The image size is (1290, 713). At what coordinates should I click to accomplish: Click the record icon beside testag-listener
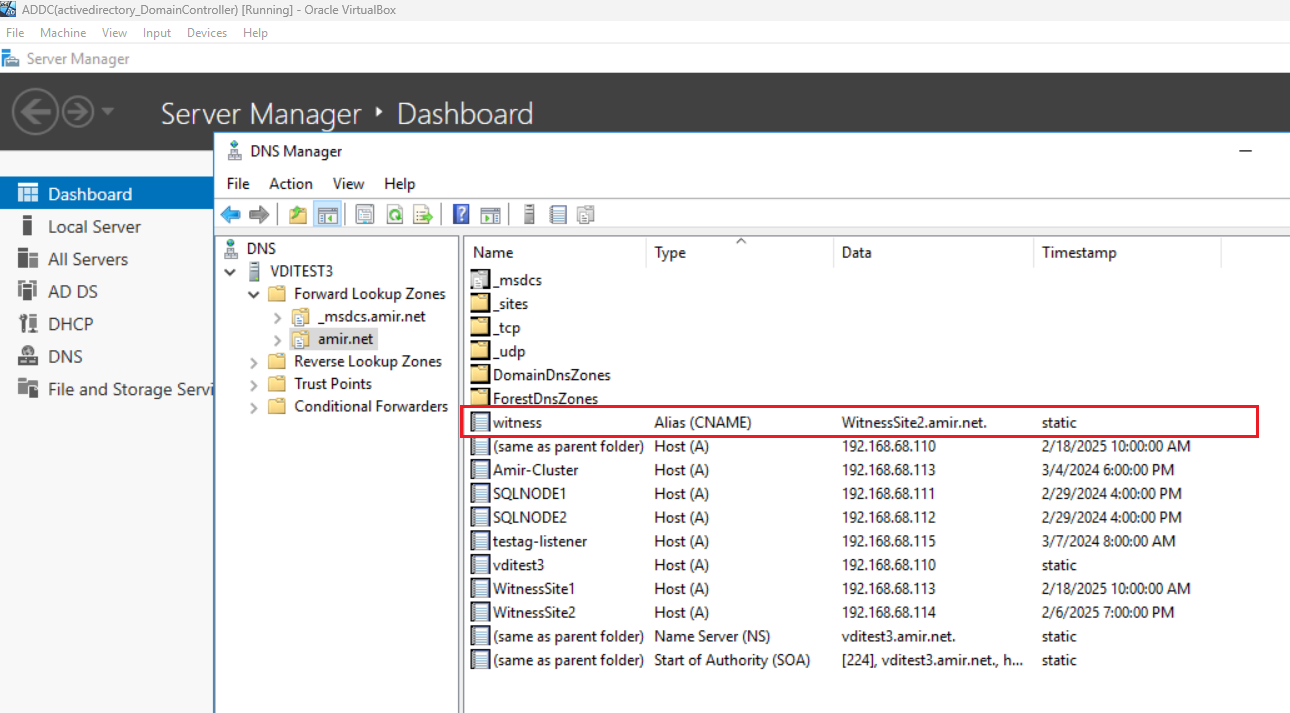pos(481,541)
